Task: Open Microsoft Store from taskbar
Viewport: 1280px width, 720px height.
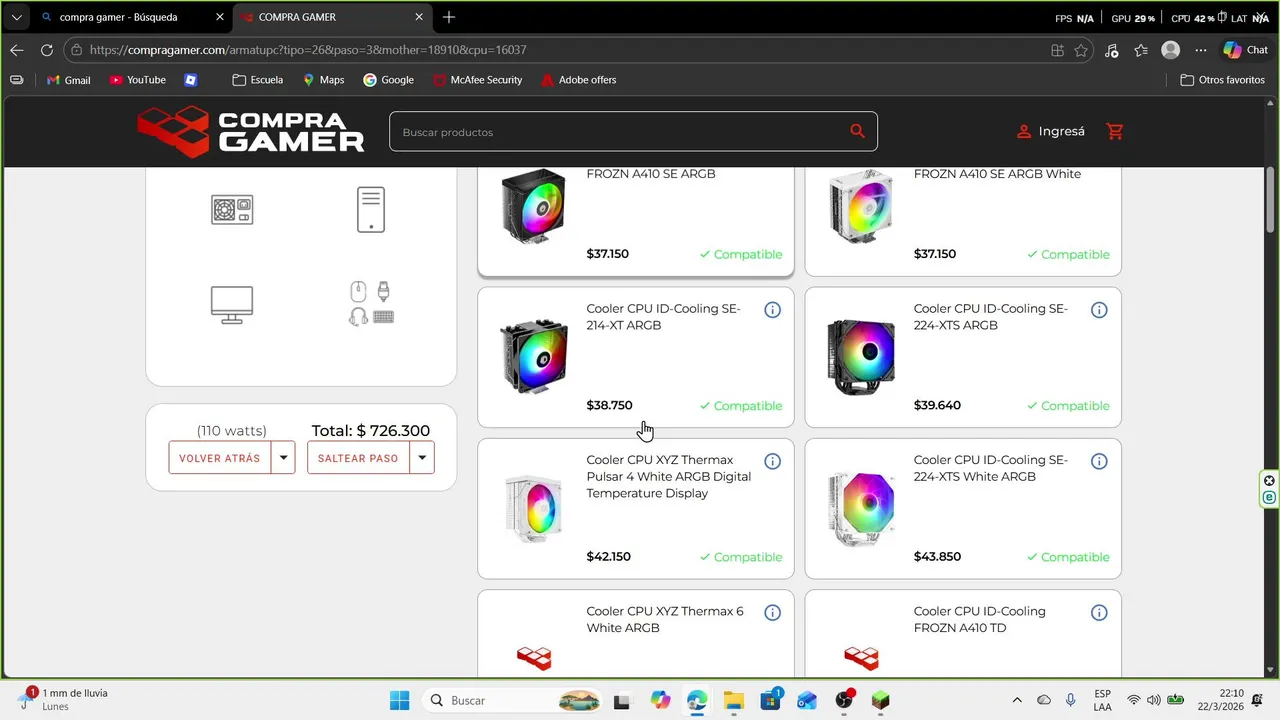Action: [x=771, y=700]
